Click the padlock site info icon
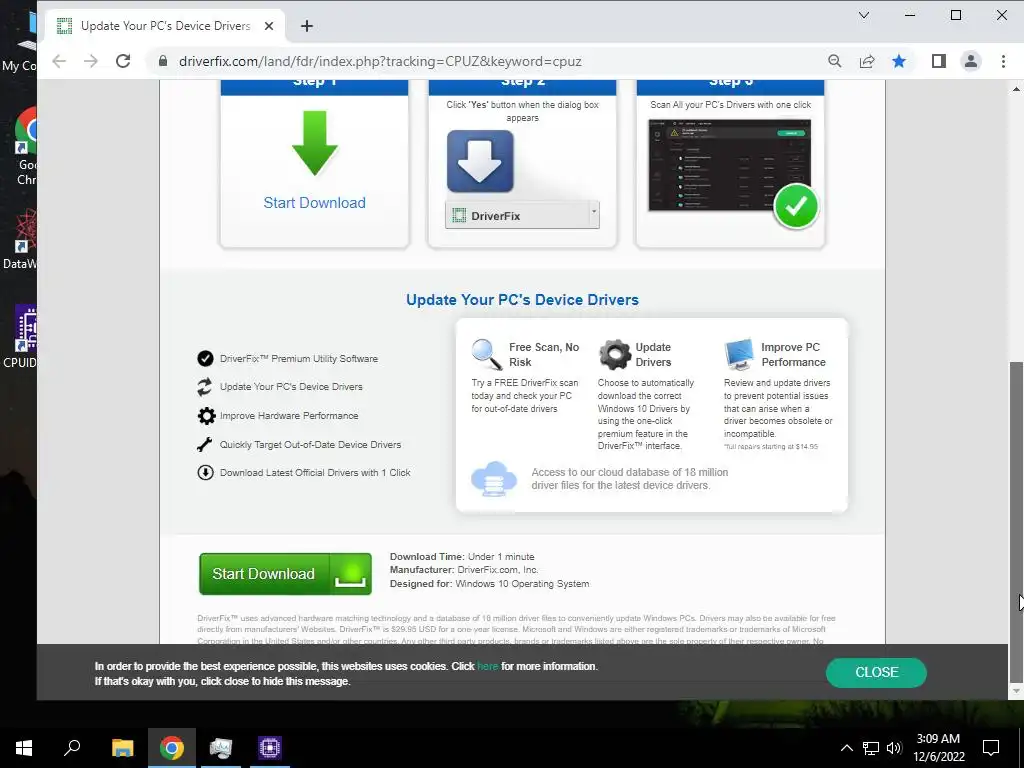Viewport: 1024px width, 768px height. pos(163,61)
